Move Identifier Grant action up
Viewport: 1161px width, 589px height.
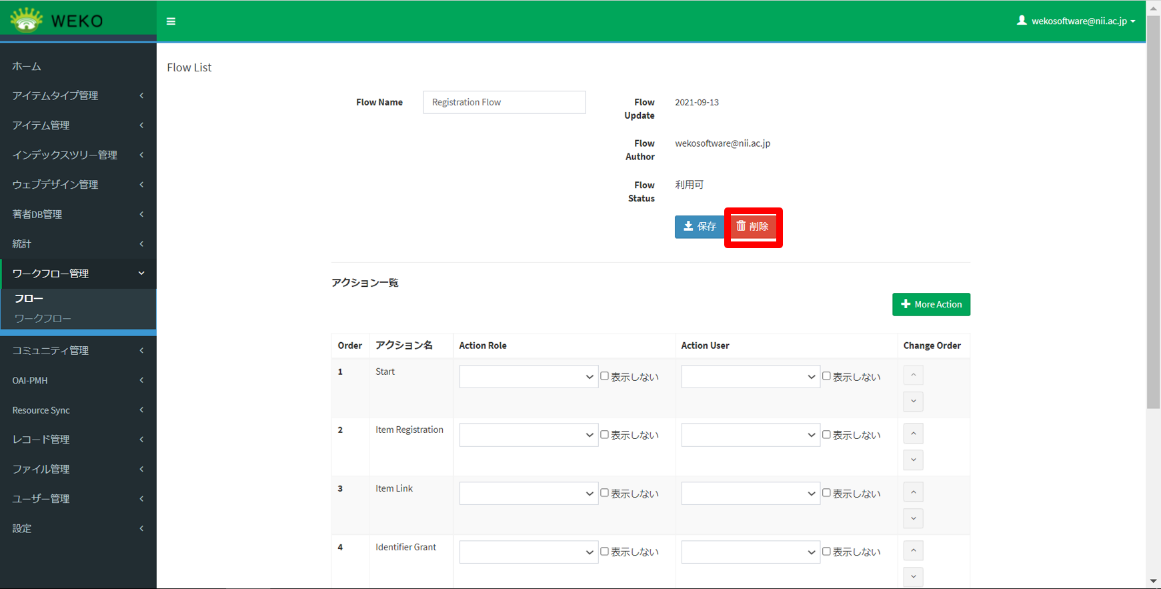913,551
